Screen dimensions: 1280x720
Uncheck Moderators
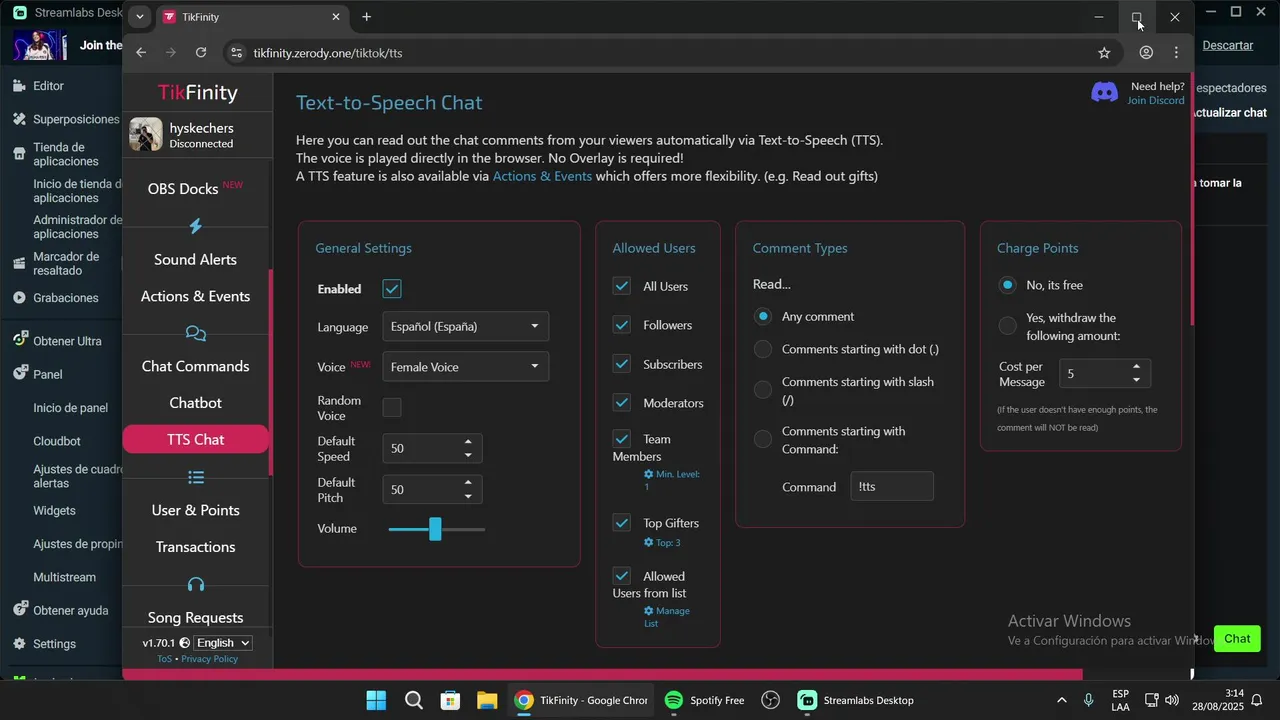(x=622, y=403)
